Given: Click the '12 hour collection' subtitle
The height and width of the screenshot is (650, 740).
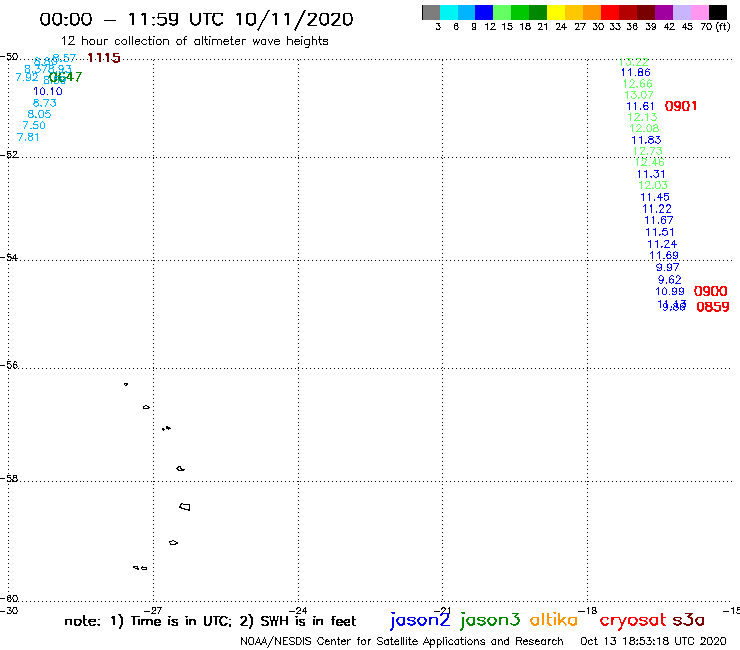Looking at the screenshot, I should click(194, 41).
